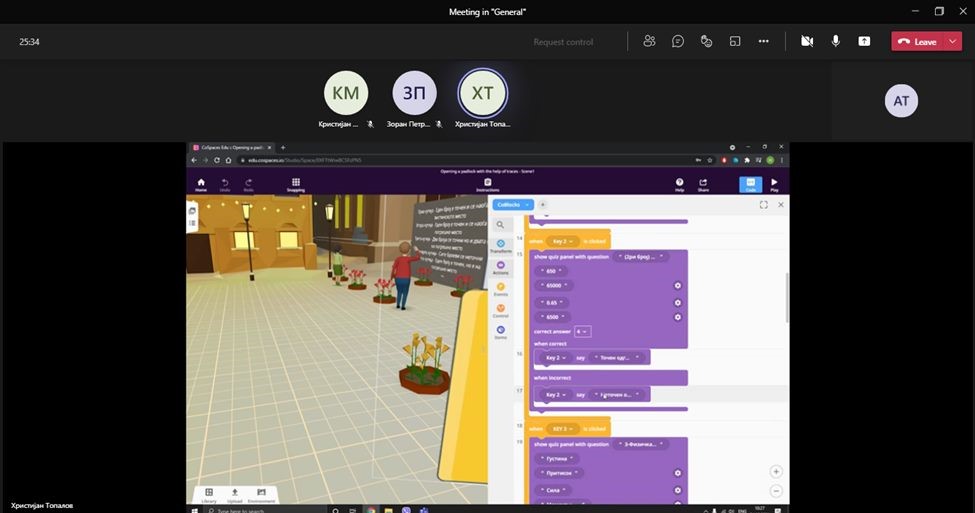The height and width of the screenshot is (513, 975).
Task: Open the gear next to 0.65 answer
Action: 678,303
